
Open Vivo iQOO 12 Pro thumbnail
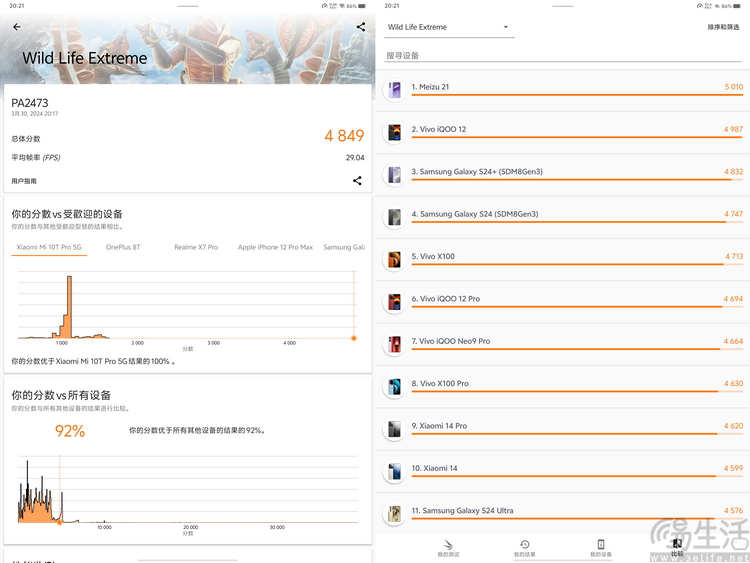[x=394, y=302]
